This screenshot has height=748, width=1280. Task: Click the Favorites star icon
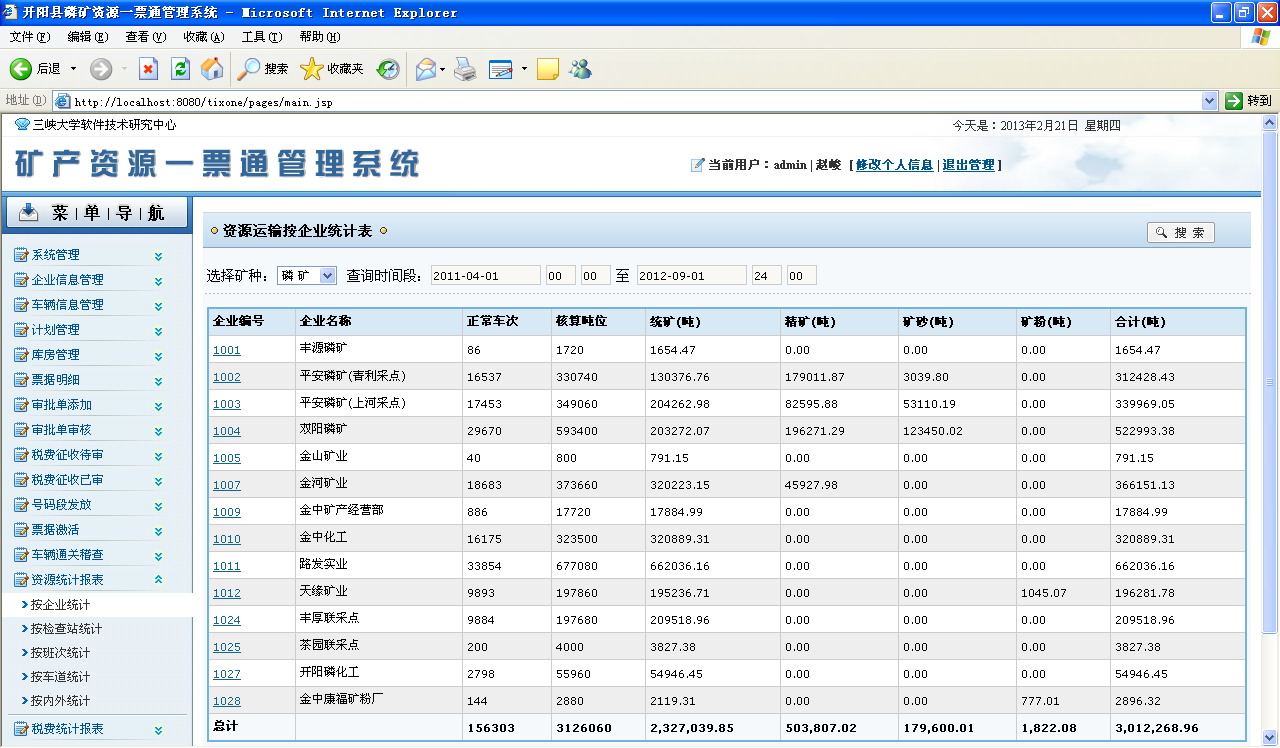coord(311,69)
